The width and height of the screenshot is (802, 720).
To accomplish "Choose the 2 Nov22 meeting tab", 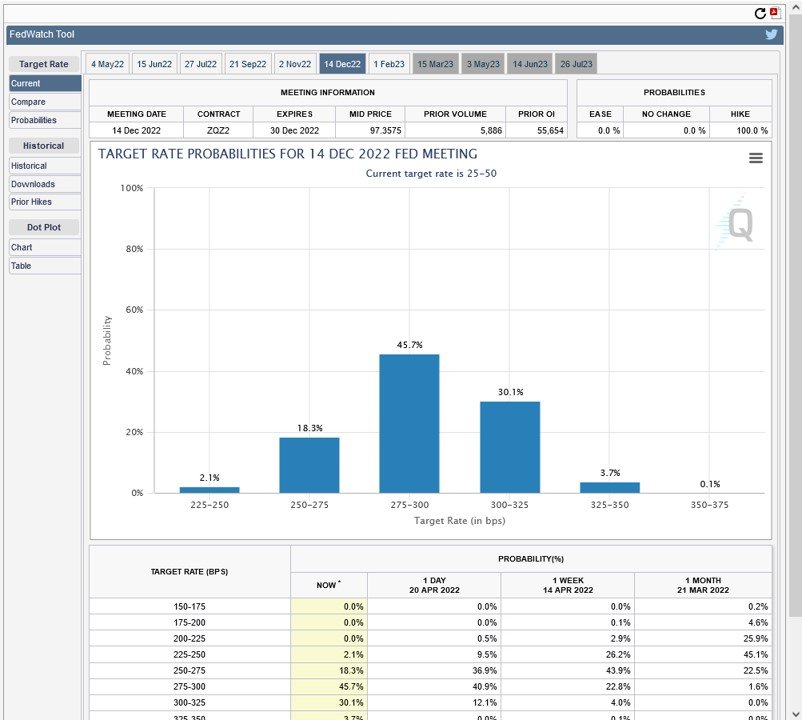I will click(295, 64).
